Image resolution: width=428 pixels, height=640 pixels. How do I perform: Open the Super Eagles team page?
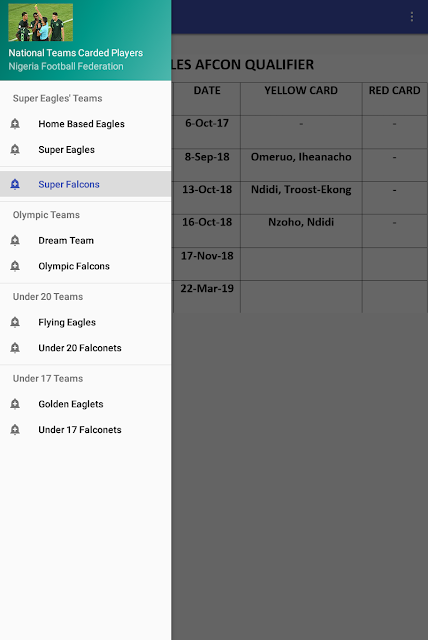point(85,149)
